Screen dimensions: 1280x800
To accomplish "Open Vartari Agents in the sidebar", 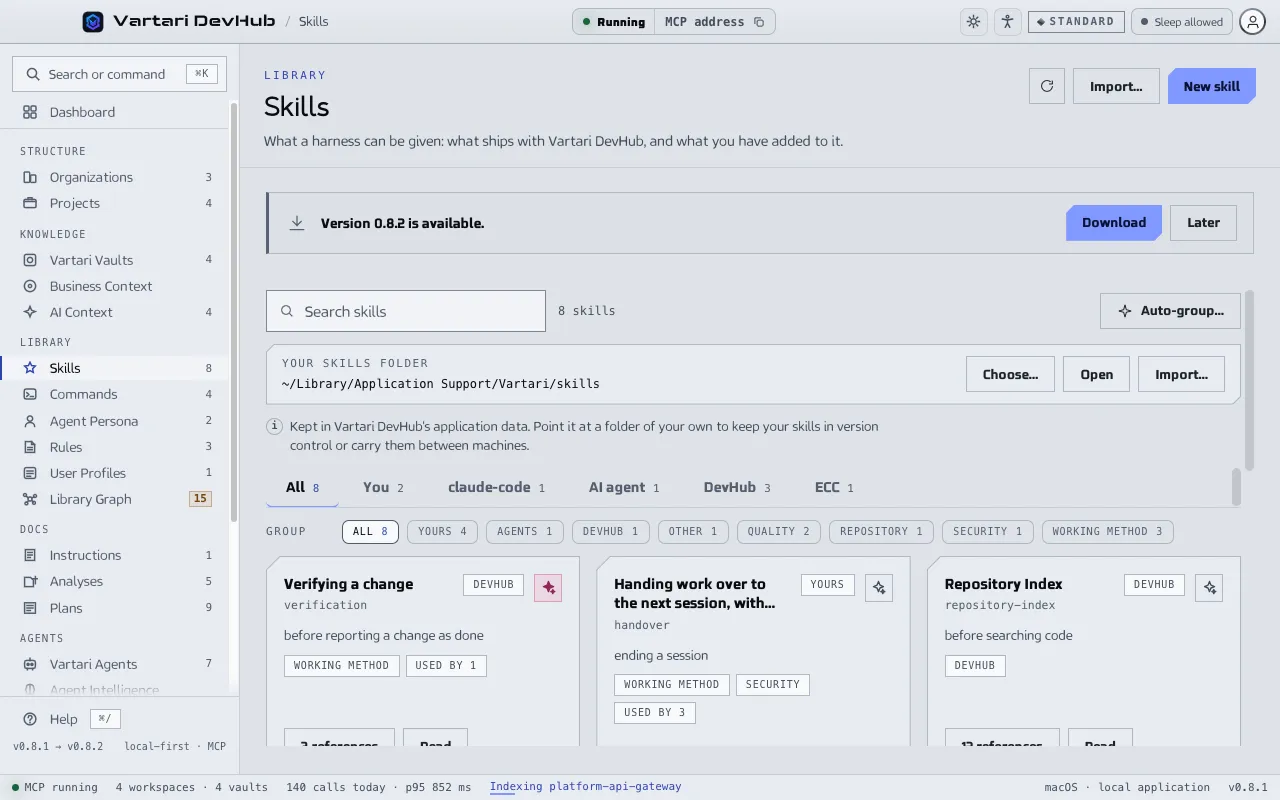I will click(116, 664).
